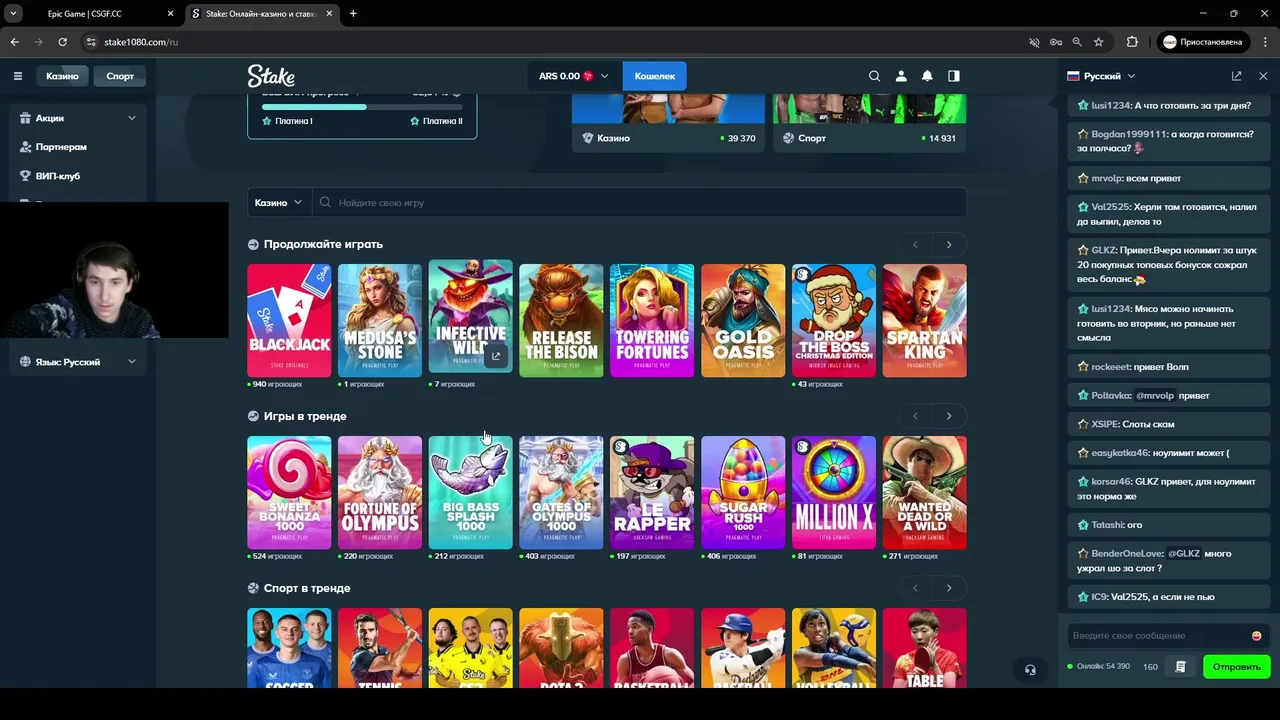Screen dimensions: 1280x720
Task: Click the Приостановлена profile button
Action: (x=1202, y=42)
